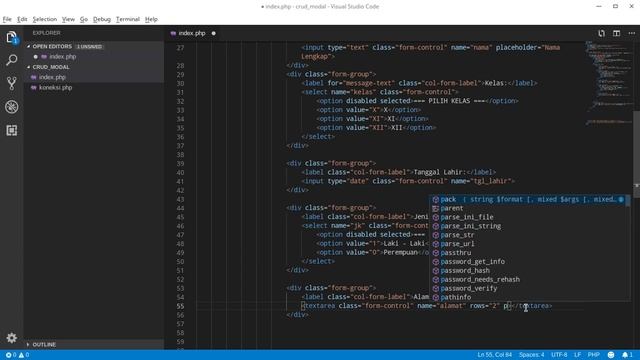This screenshot has height=360, width=640.
Task: Expand the Outline section
Action: coord(93,344)
